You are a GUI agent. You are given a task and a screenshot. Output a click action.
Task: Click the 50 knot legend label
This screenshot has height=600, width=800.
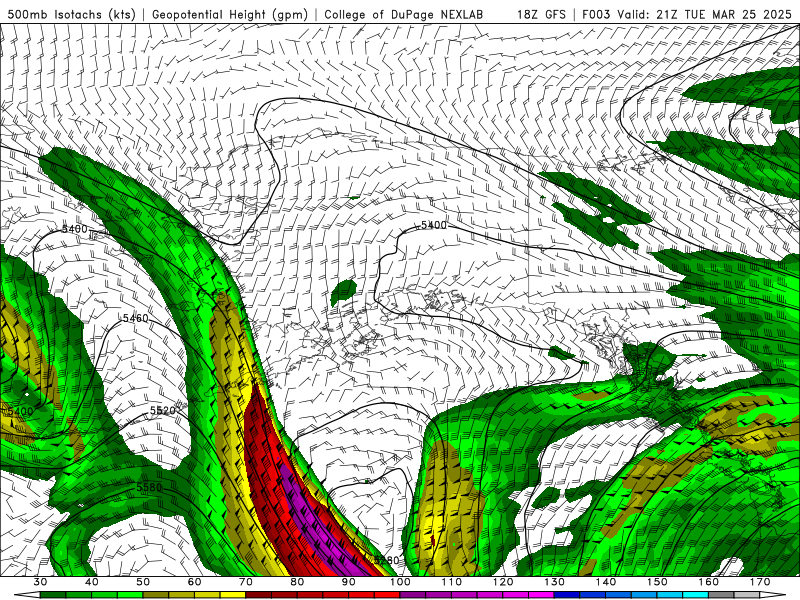[143, 582]
